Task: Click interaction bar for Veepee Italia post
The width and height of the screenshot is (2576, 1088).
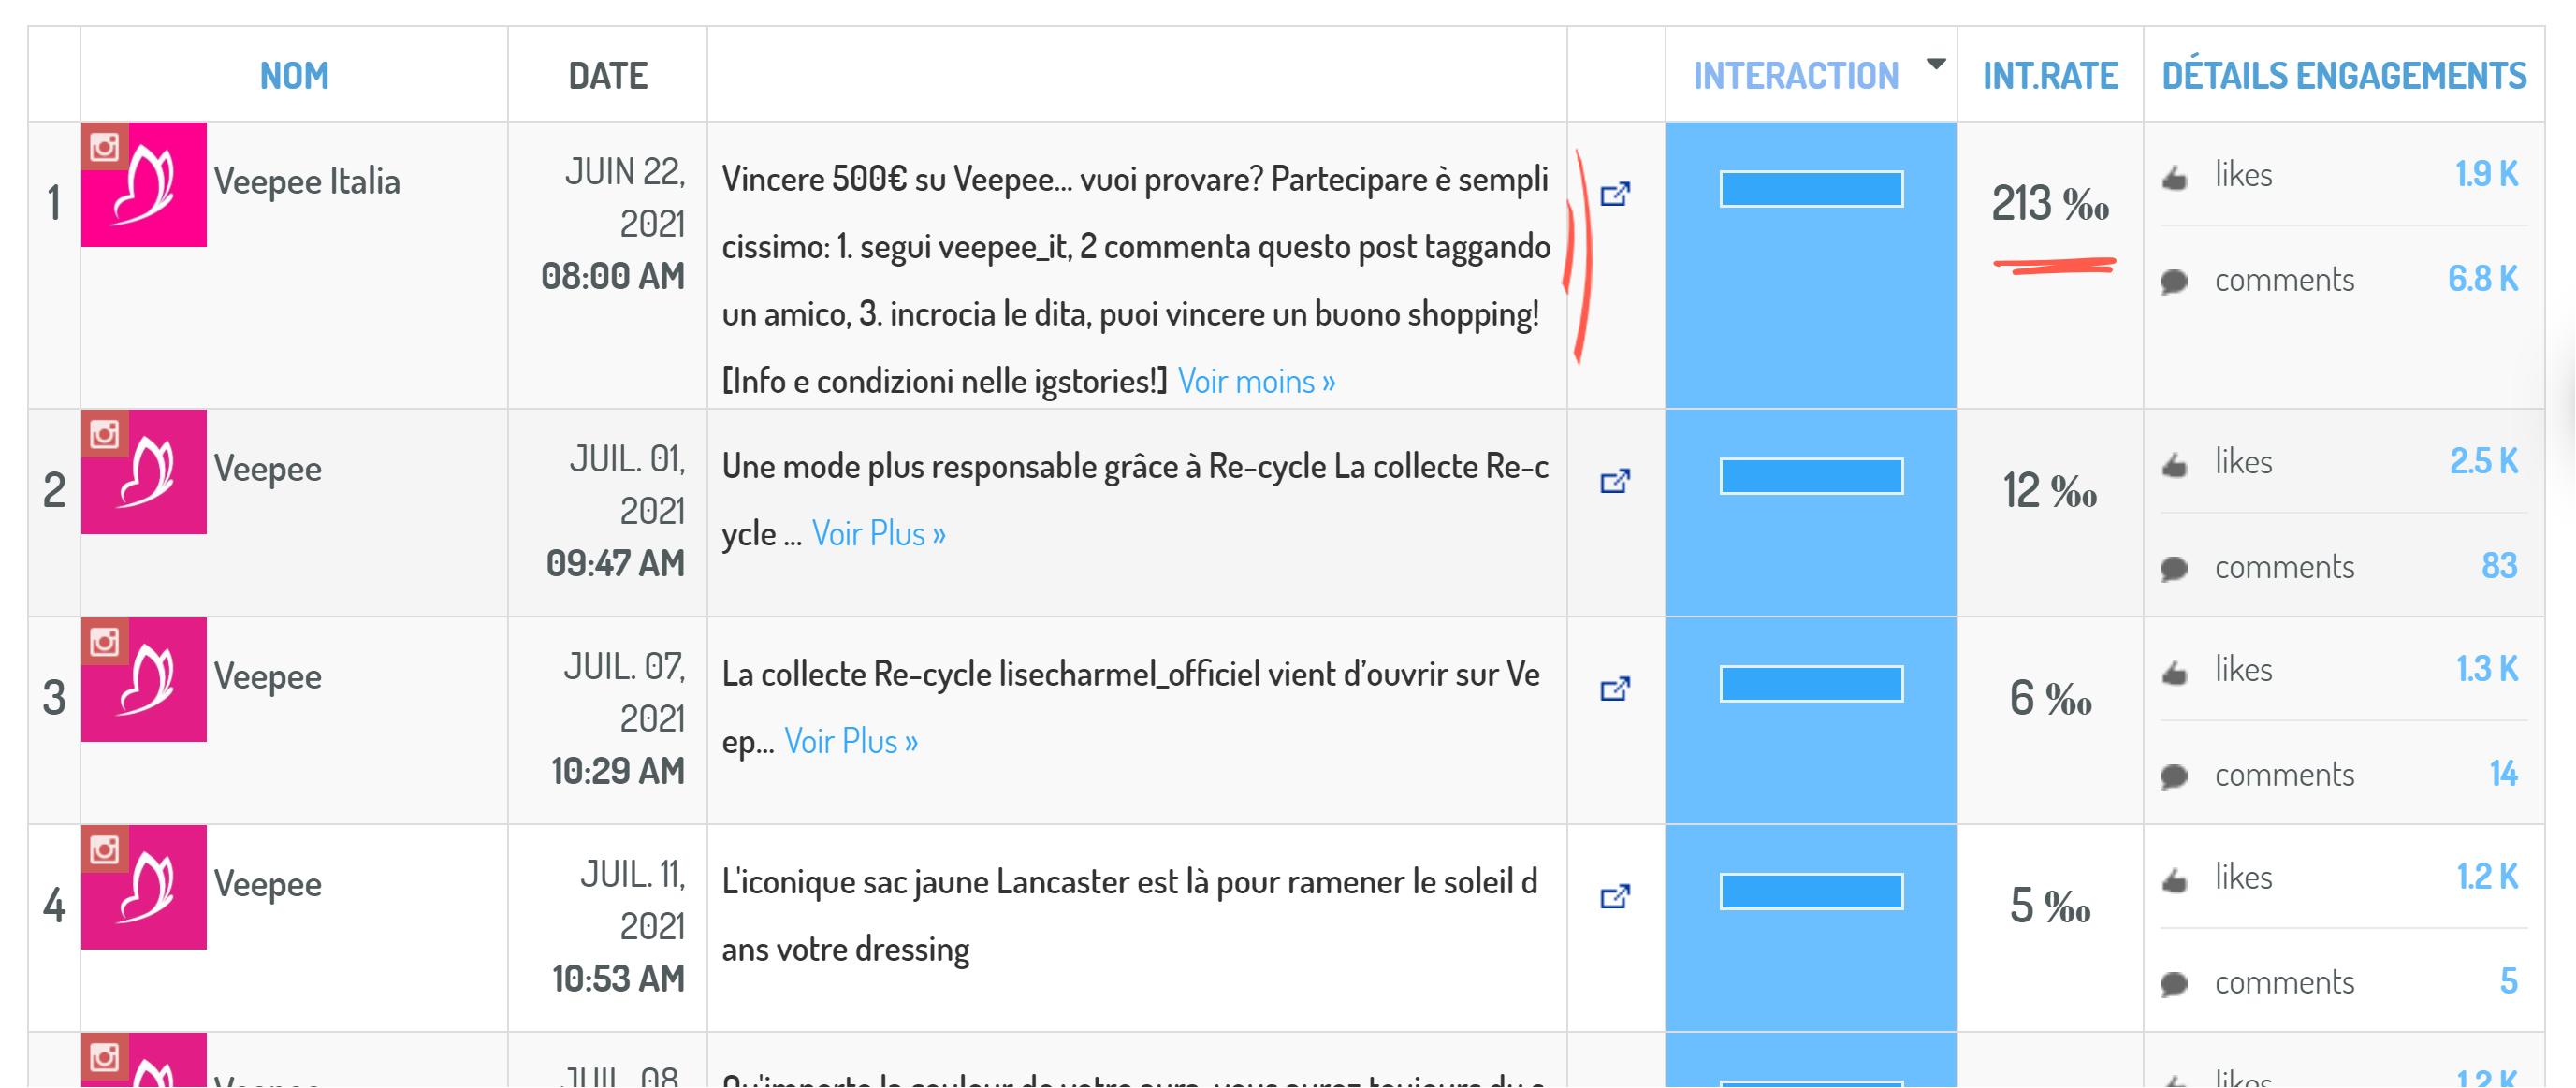Action: [1811, 189]
